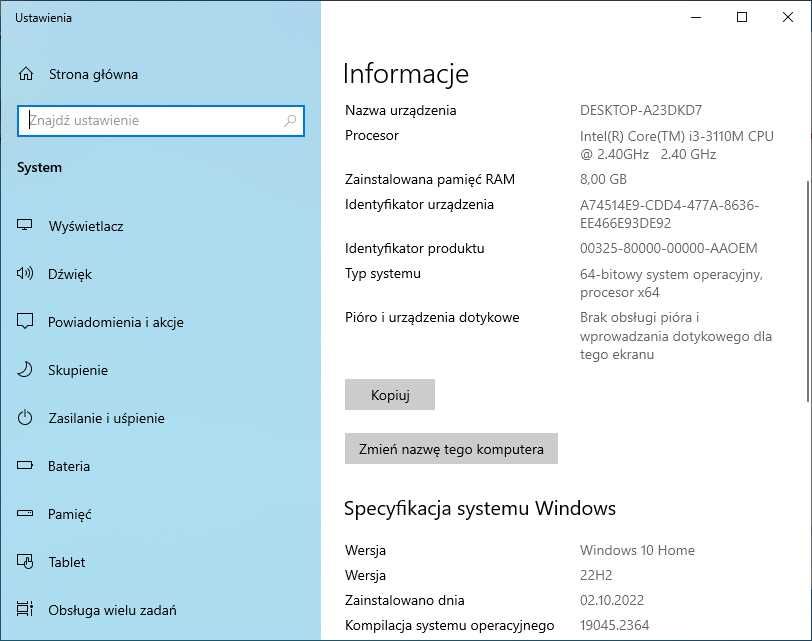Click the magnifier icon in search box
Screen dimensions: 812x641
coord(290,121)
